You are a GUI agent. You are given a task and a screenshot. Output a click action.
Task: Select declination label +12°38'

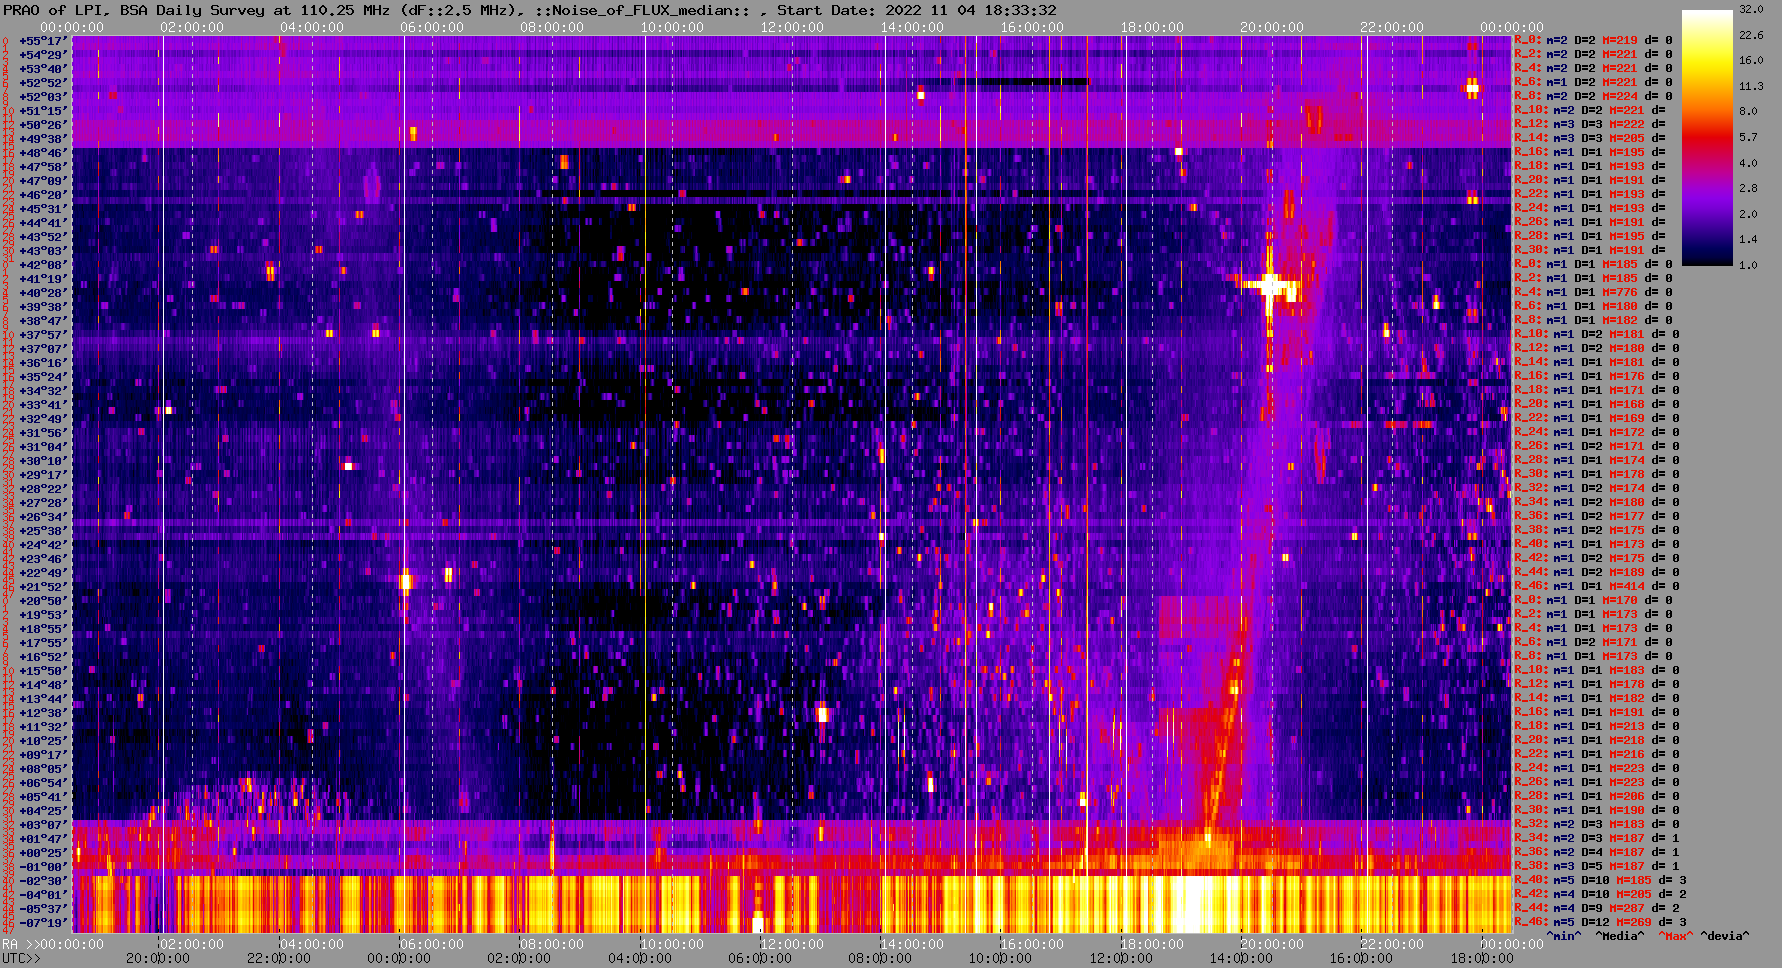pyautogui.click(x=42, y=713)
